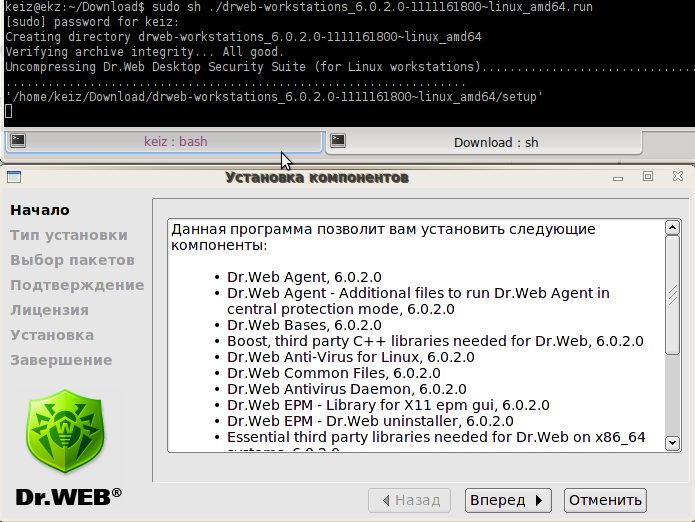This screenshot has width=695, height=522.
Task: Click the 'Данная программа позволит' intro text
Action: 383,237
